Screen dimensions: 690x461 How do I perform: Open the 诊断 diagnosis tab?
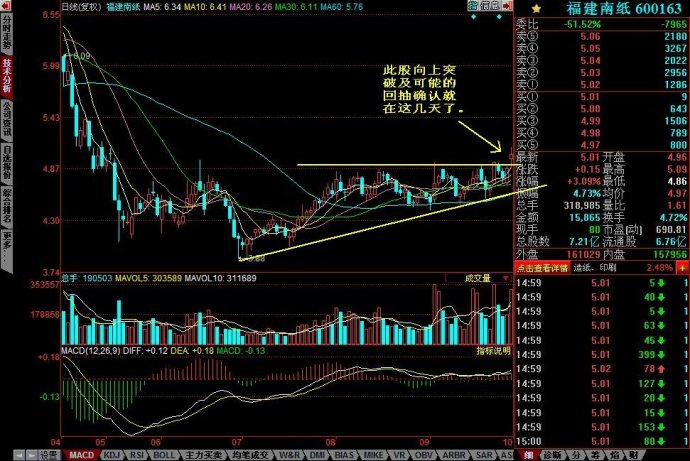[552, 455]
